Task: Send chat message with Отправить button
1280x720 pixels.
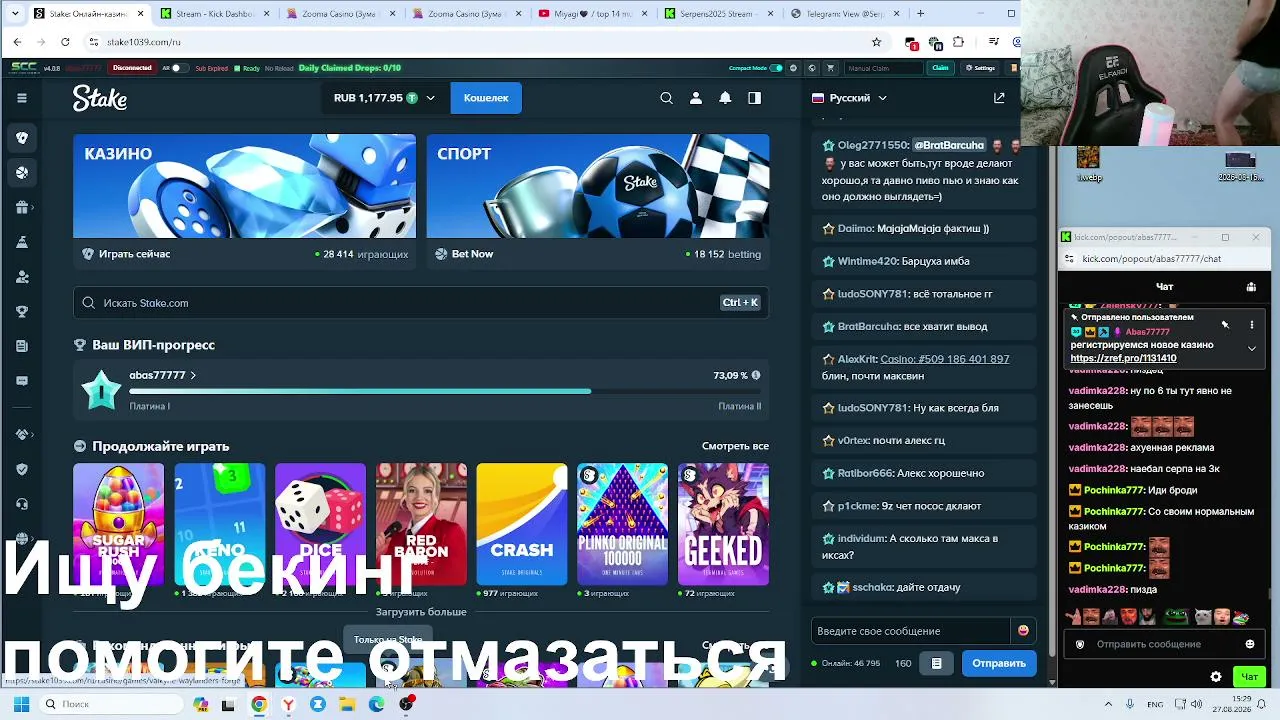Action: tap(999, 663)
